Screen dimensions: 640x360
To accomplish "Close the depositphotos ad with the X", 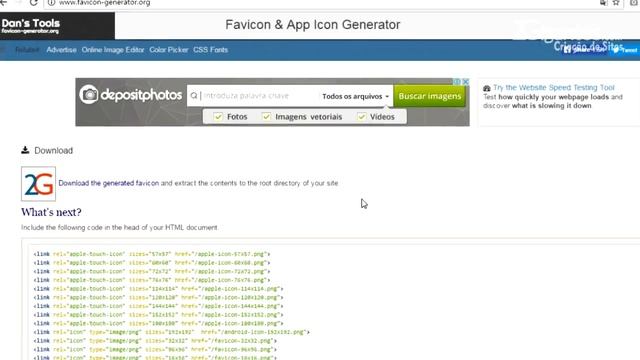I will [x=465, y=82].
